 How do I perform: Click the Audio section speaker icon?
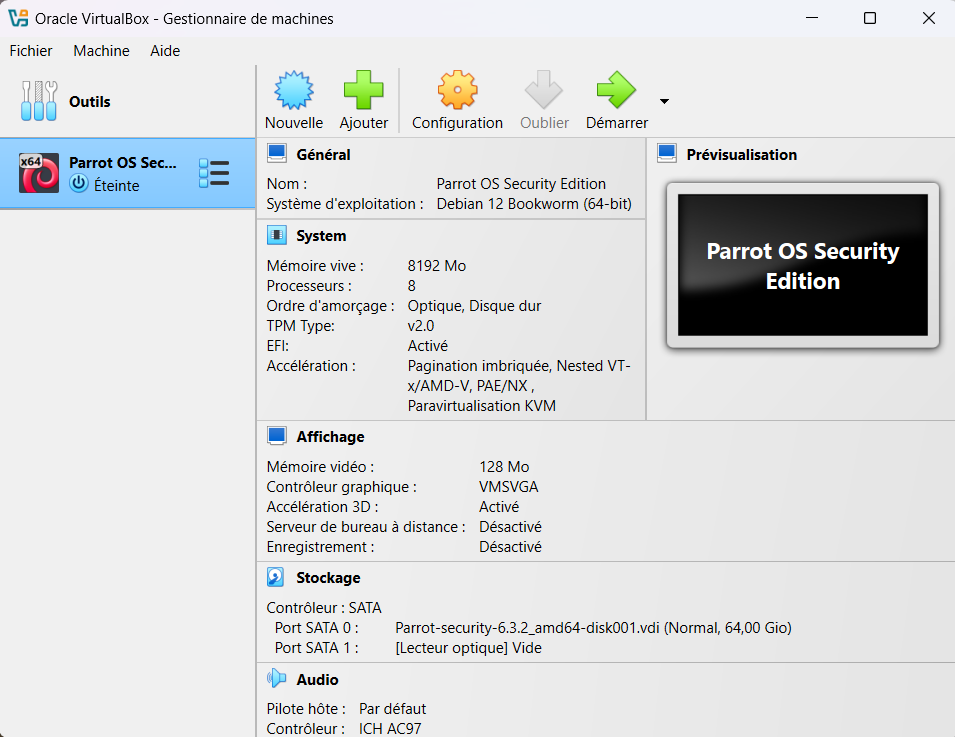click(277, 678)
